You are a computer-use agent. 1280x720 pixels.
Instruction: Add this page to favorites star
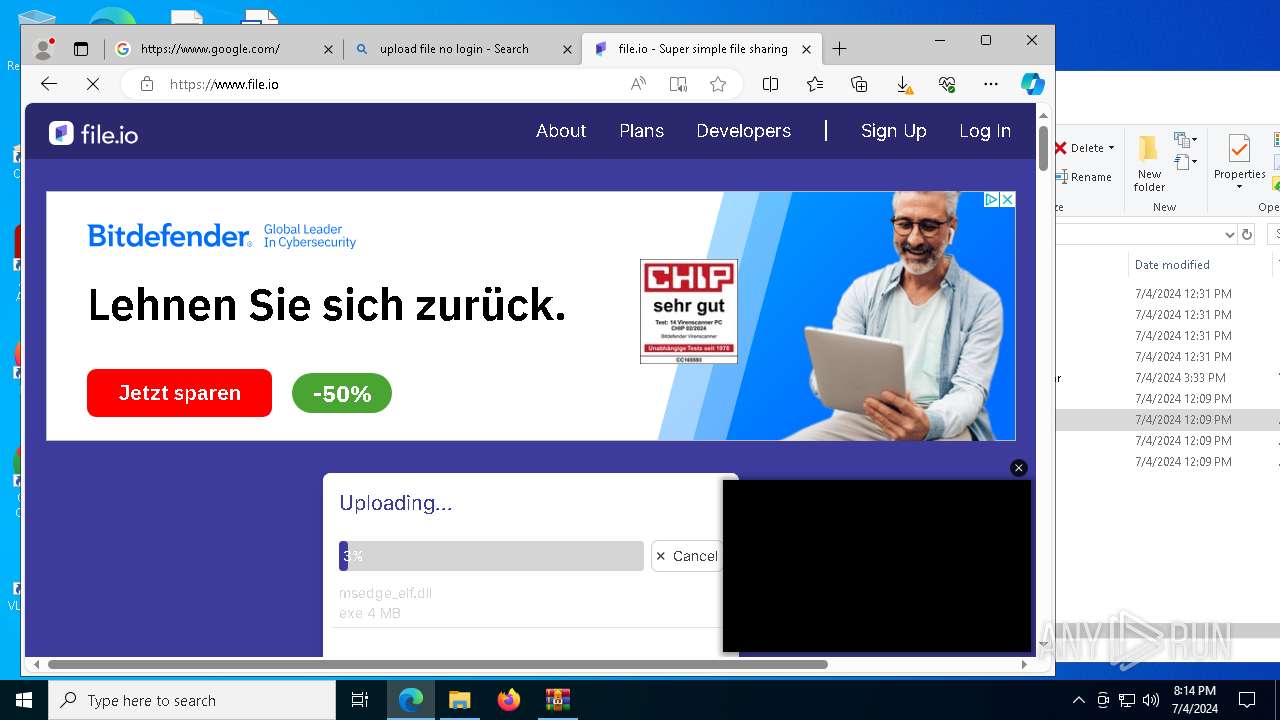click(718, 85)
